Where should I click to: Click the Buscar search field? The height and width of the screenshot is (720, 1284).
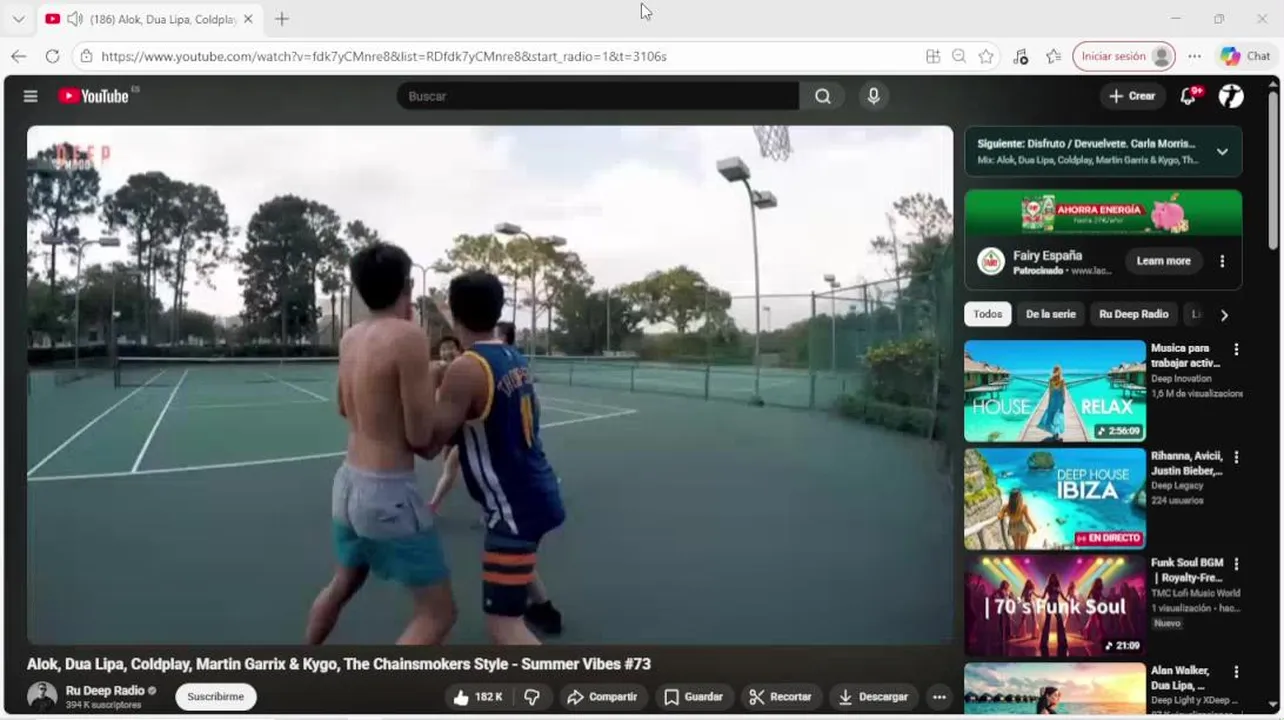pos(598,96)
